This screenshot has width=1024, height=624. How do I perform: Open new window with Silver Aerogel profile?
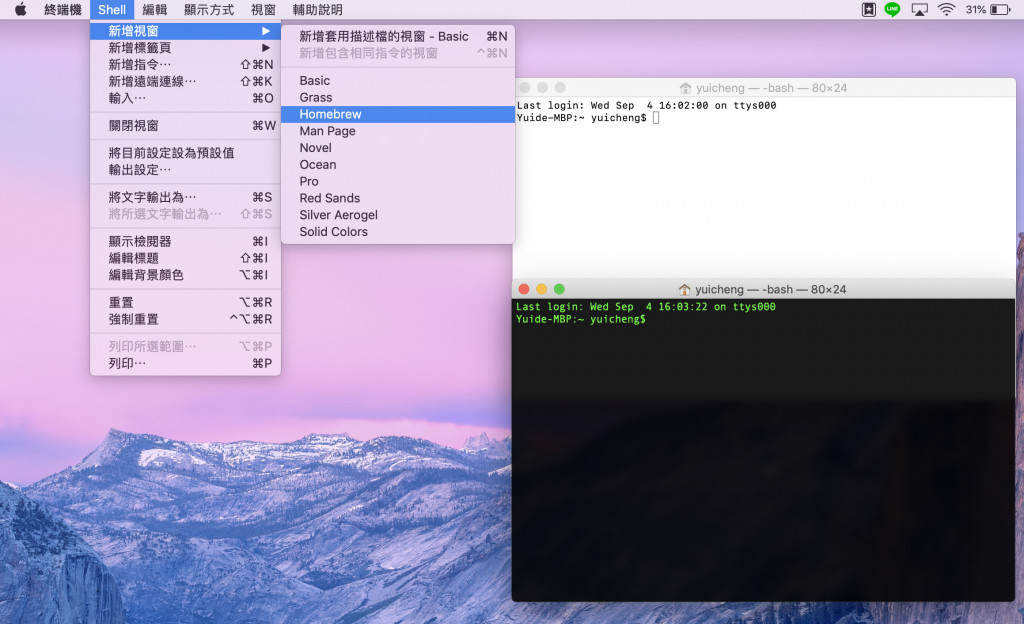click(x=398, y=215)
